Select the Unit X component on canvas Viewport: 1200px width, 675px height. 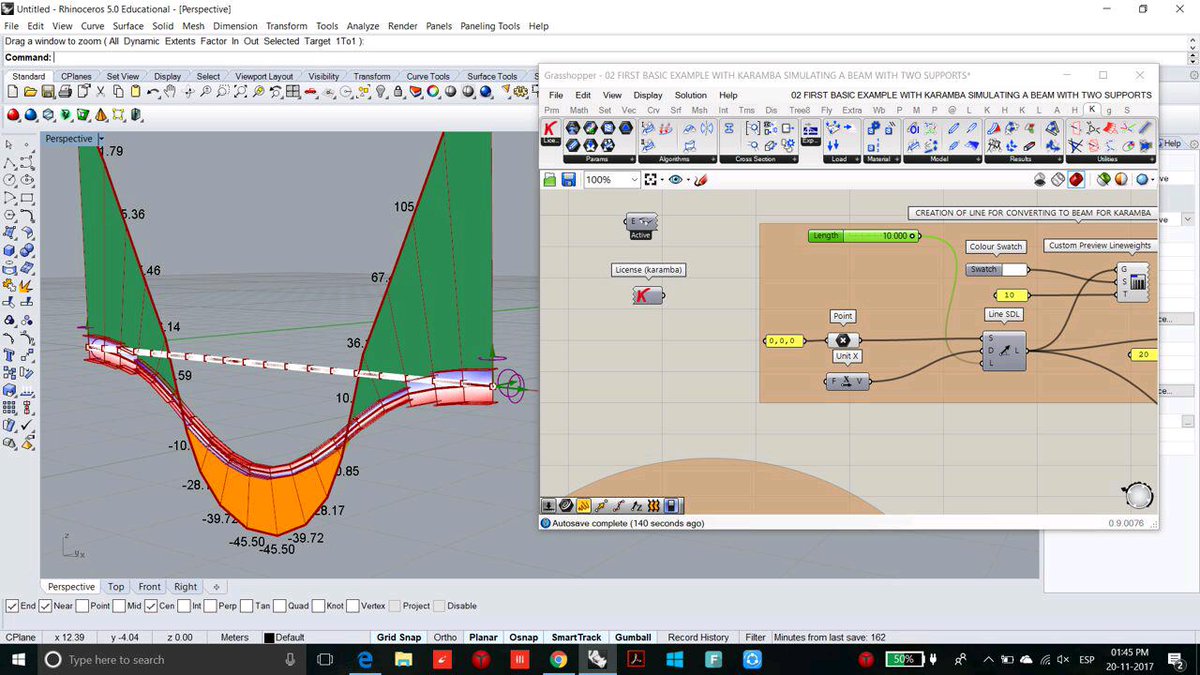(847, 381)
